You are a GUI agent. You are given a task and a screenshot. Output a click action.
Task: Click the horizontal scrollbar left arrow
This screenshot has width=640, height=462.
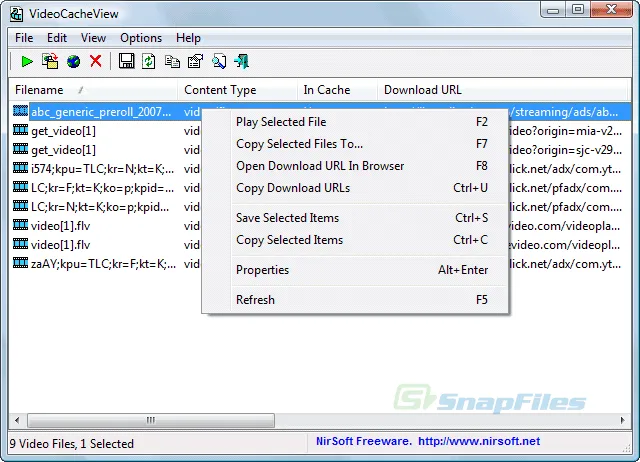pyautogui.click(x=17, y=420)
